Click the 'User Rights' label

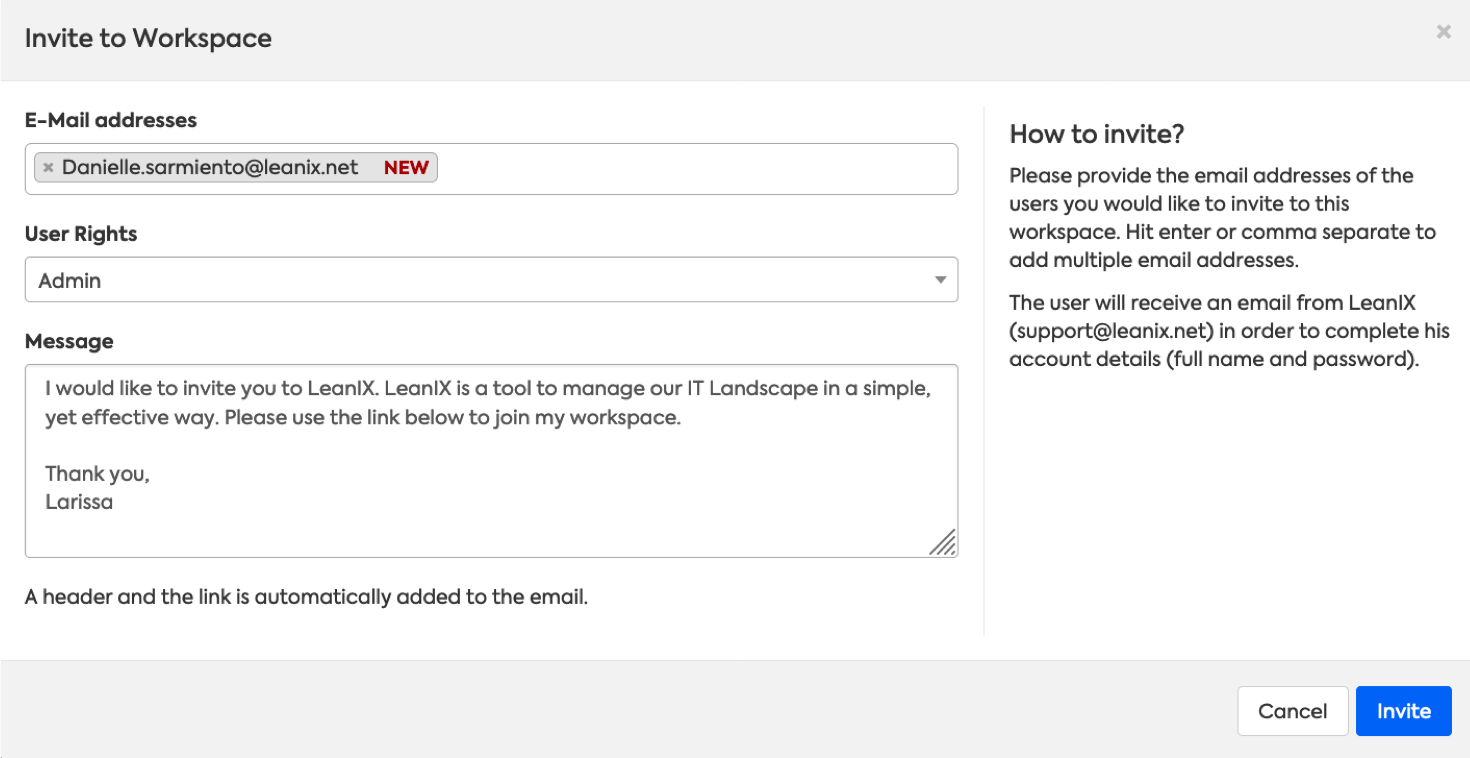point(81,234)
